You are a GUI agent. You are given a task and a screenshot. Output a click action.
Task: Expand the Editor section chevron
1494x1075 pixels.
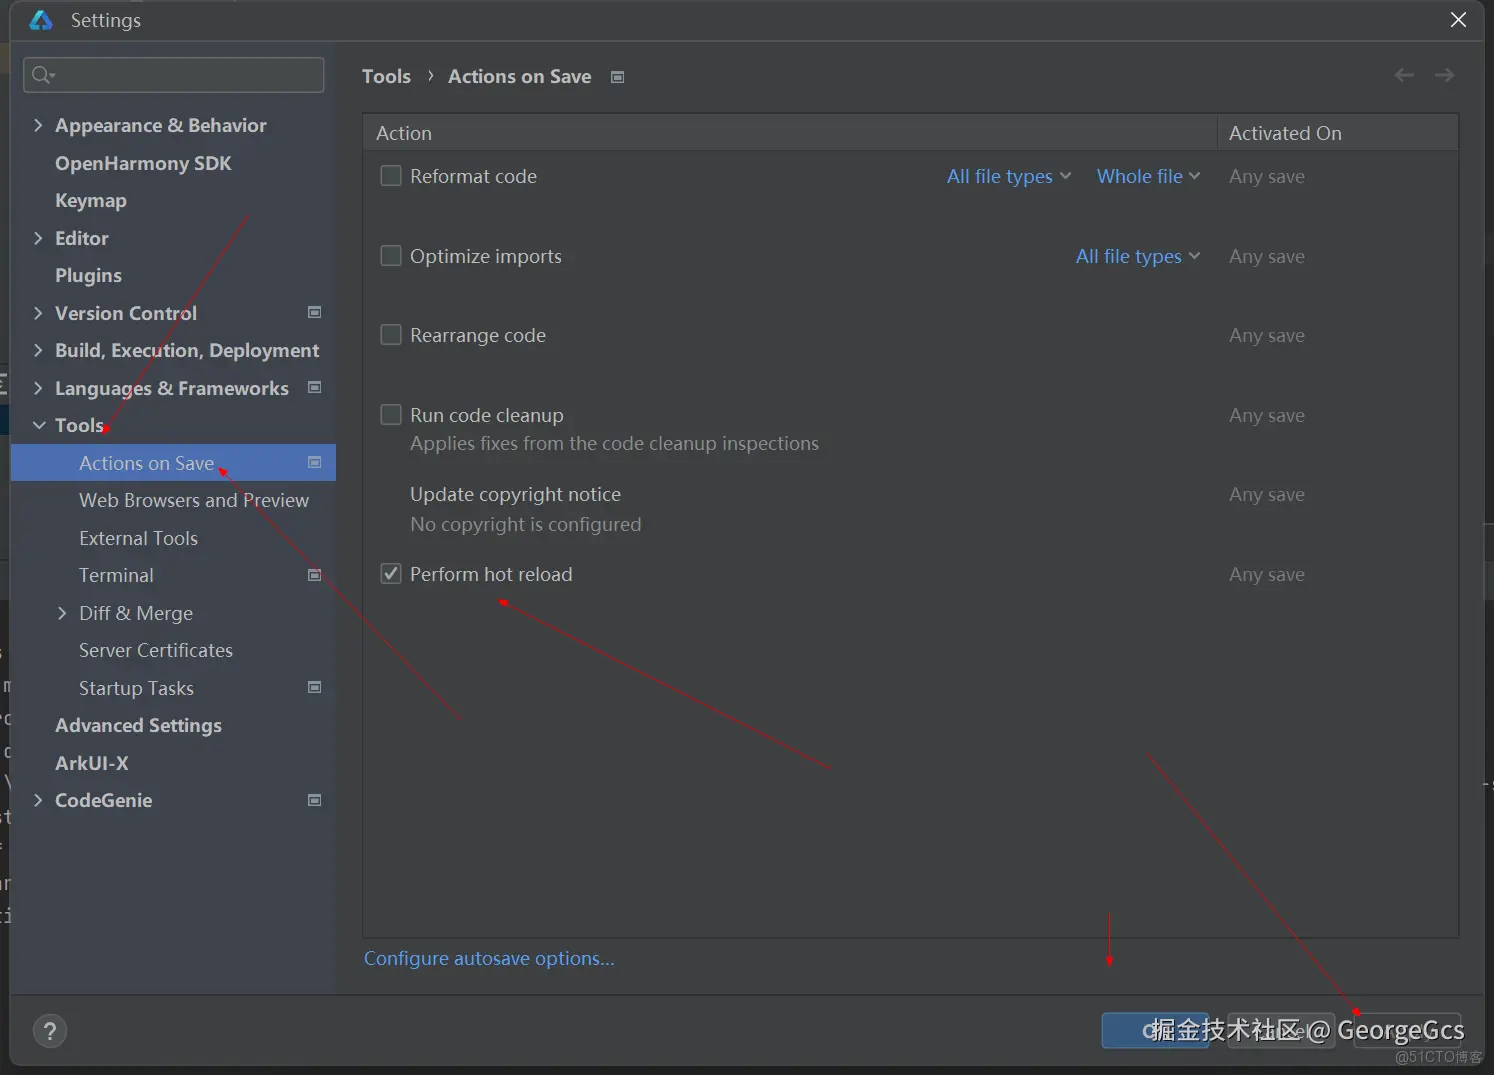(x=38, y=238)
